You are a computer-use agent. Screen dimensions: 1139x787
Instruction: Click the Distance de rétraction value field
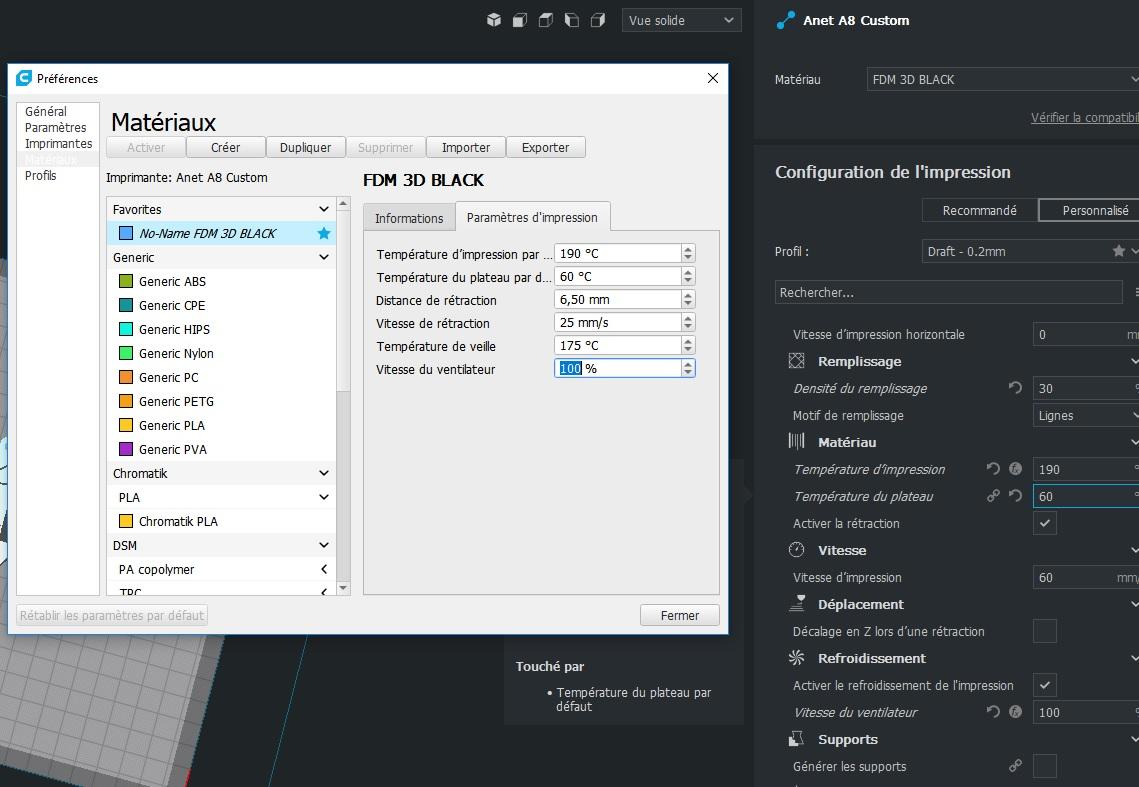click(x=617, y=299)
